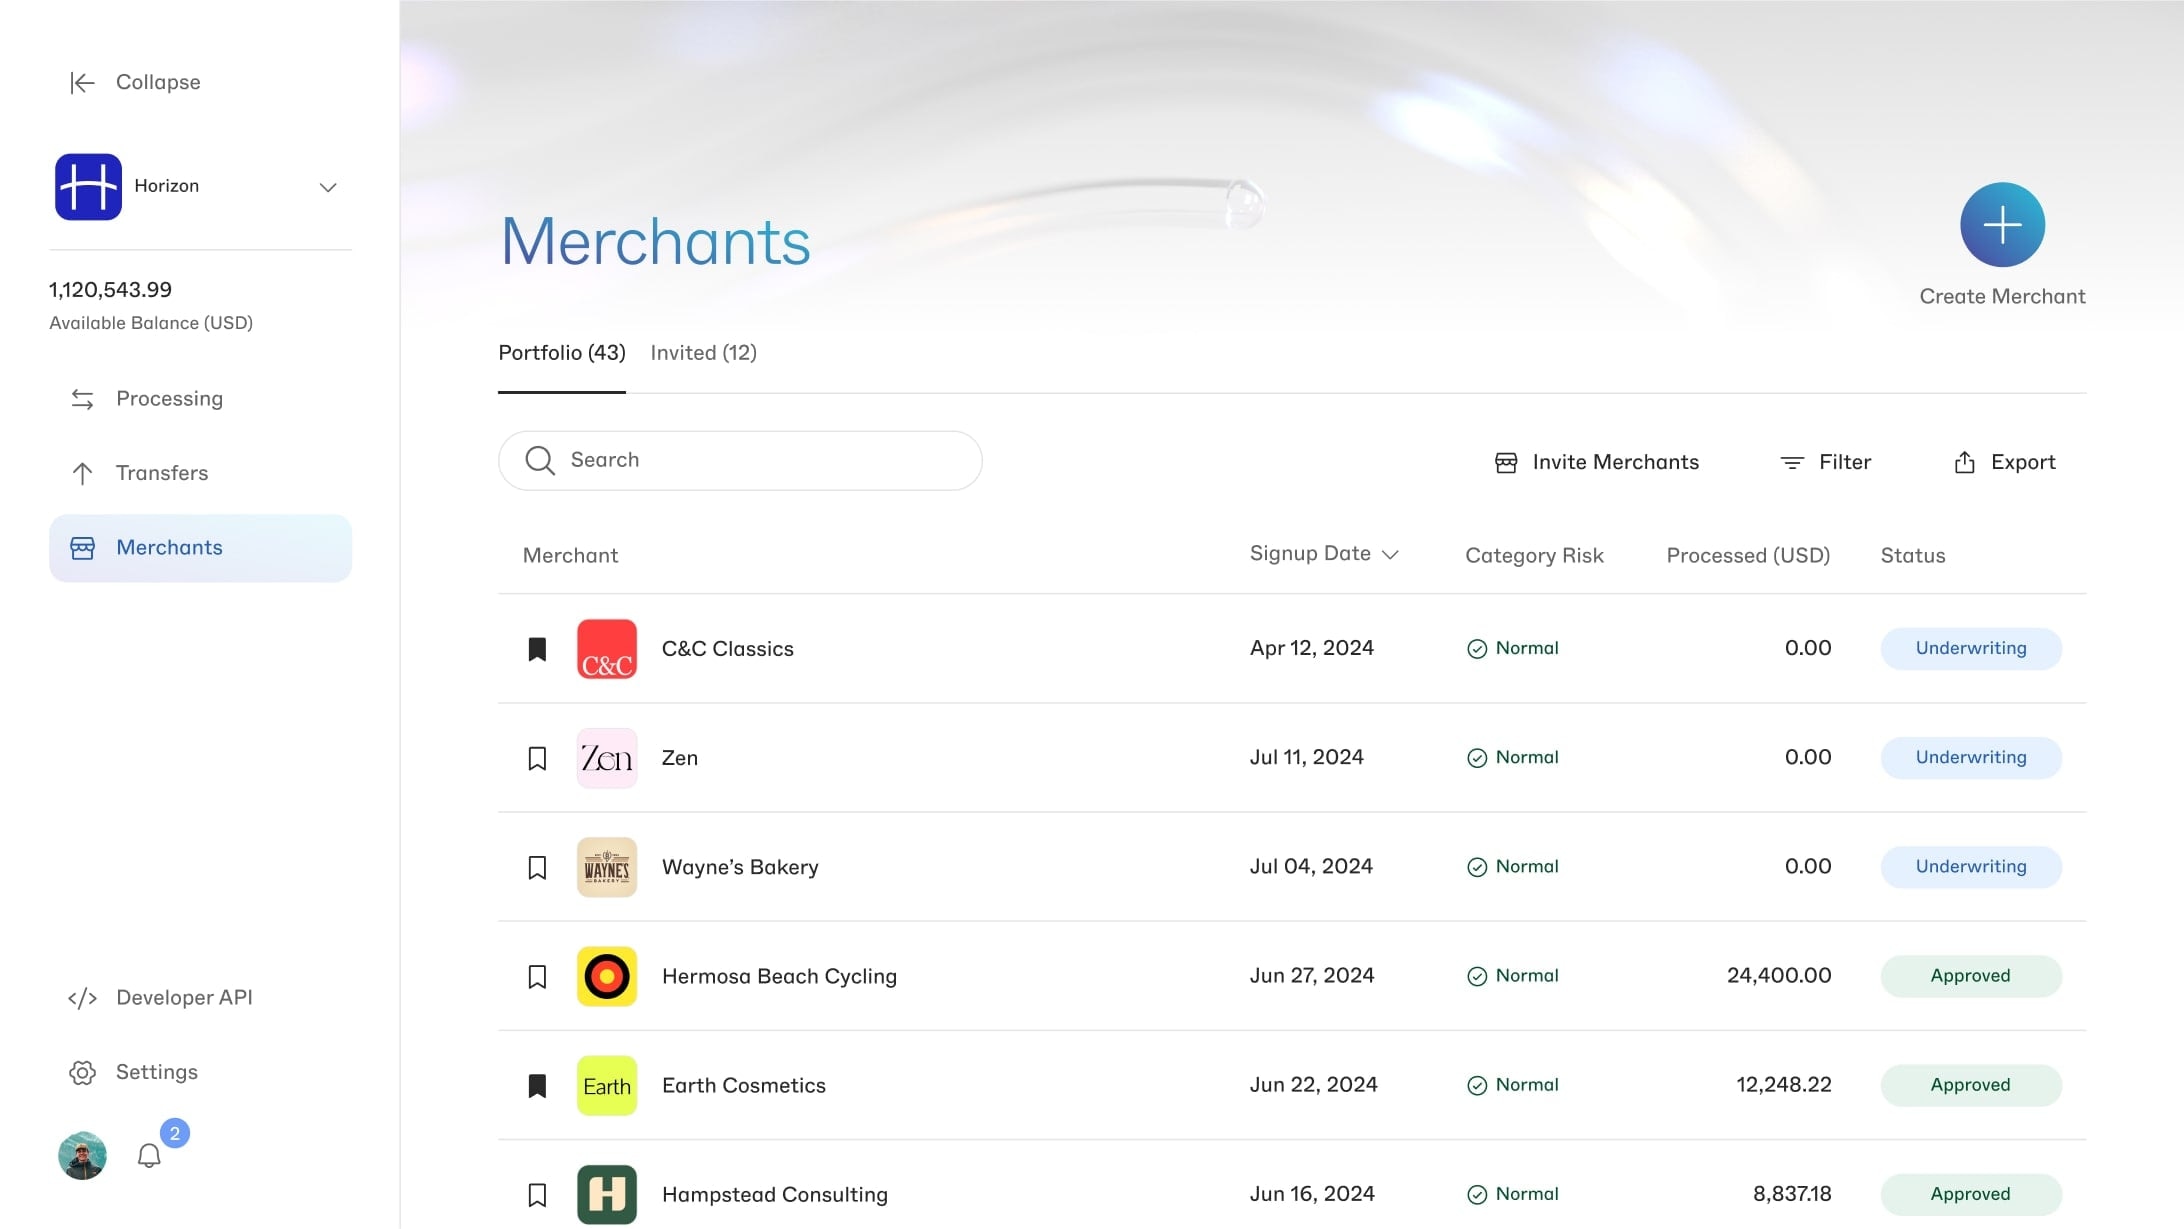The width and height of the screenshot is (2184, 1229).
Task: Click Approved status for Hermosa Beach Cycling
Action: (1971, 976)
